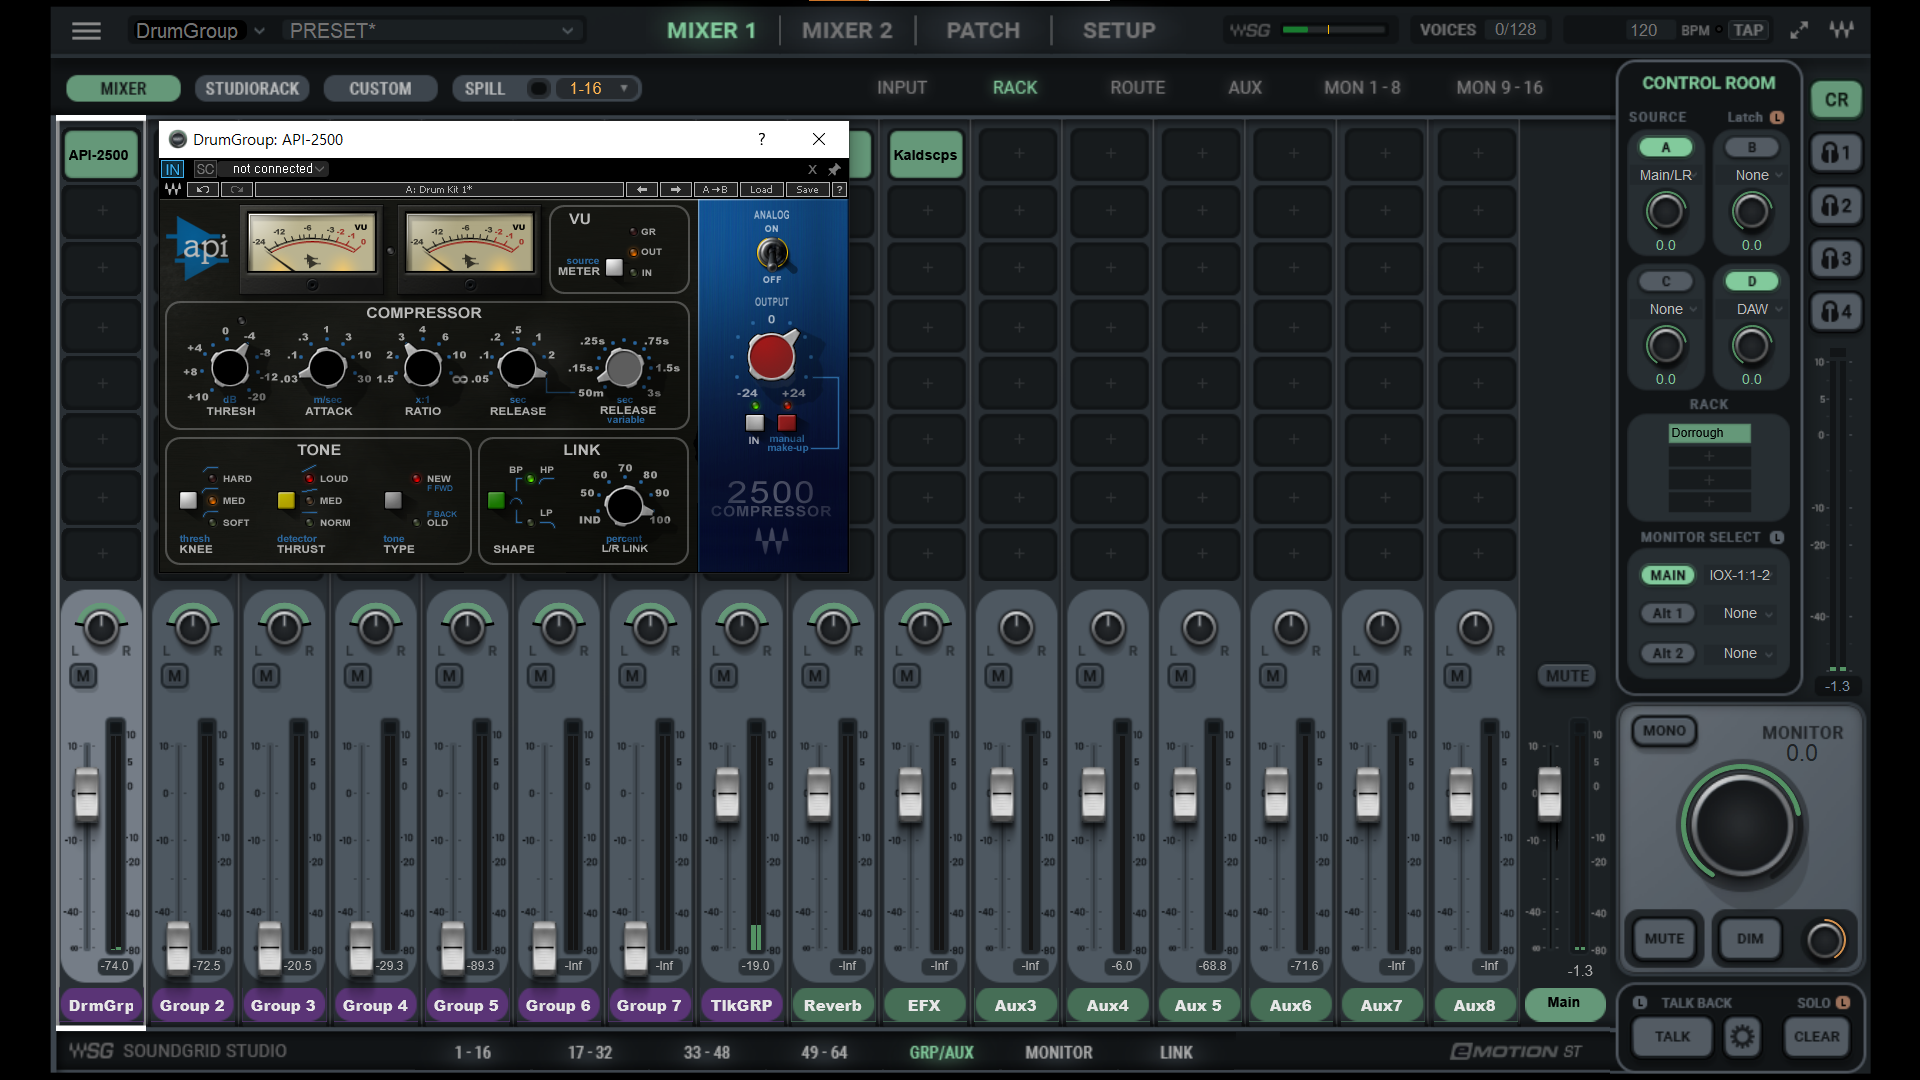The image size is (1920, 1080).
Task: Click the monitor DIM button
Action: (x=1750, y=939)
